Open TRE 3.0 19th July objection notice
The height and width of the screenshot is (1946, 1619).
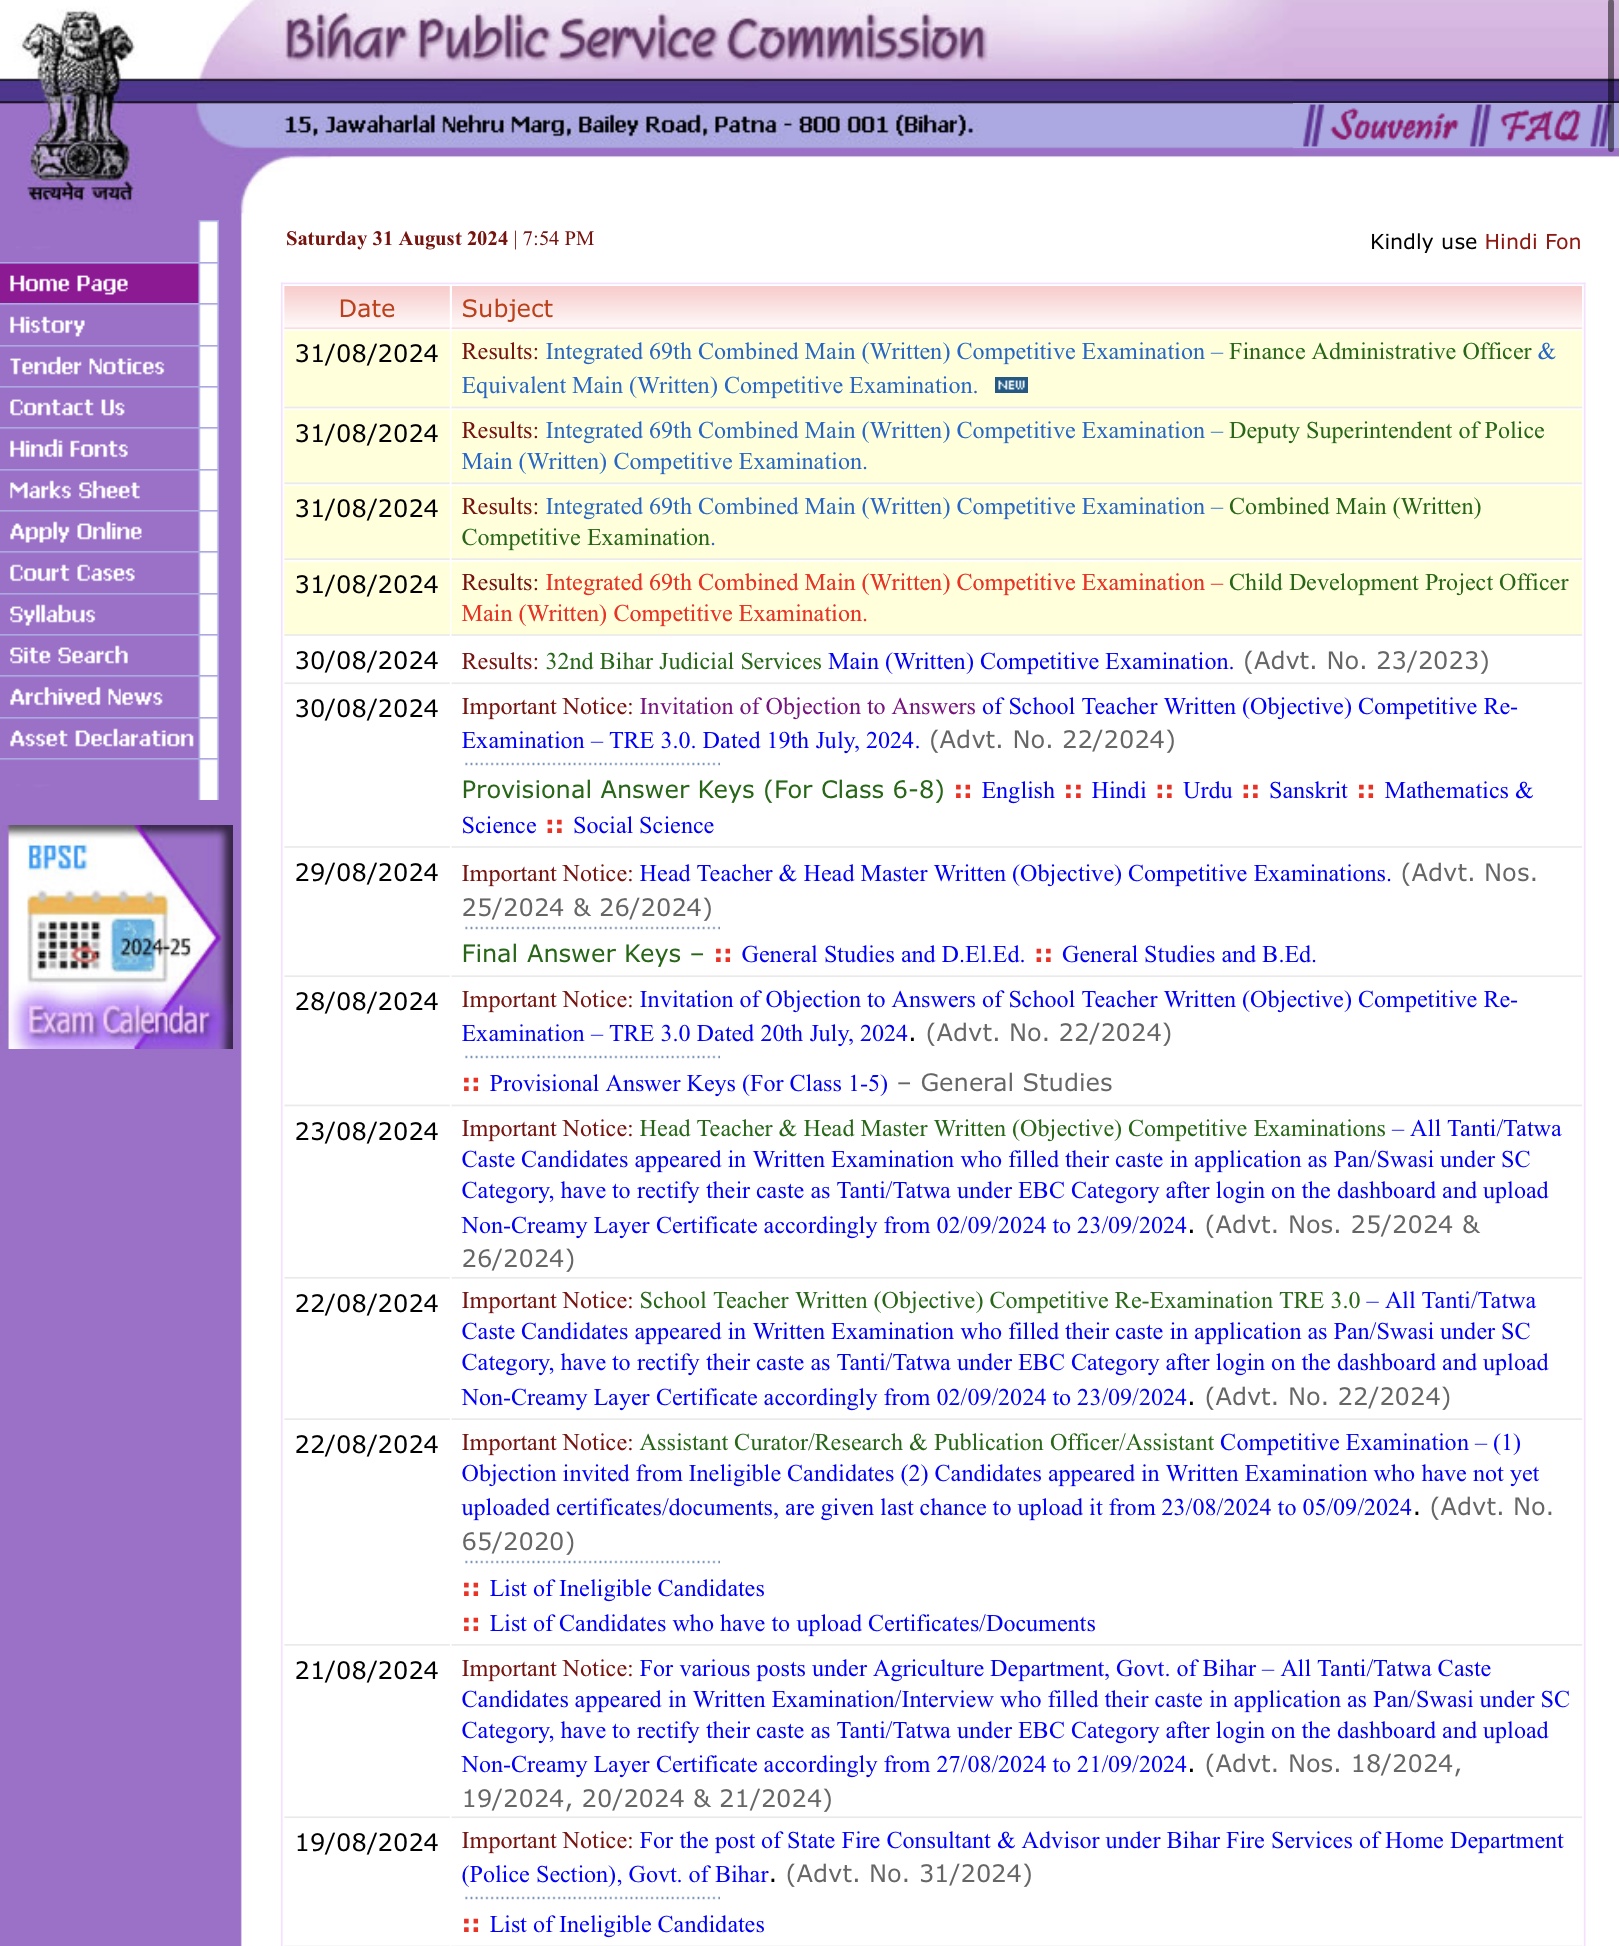coord(989,723)
